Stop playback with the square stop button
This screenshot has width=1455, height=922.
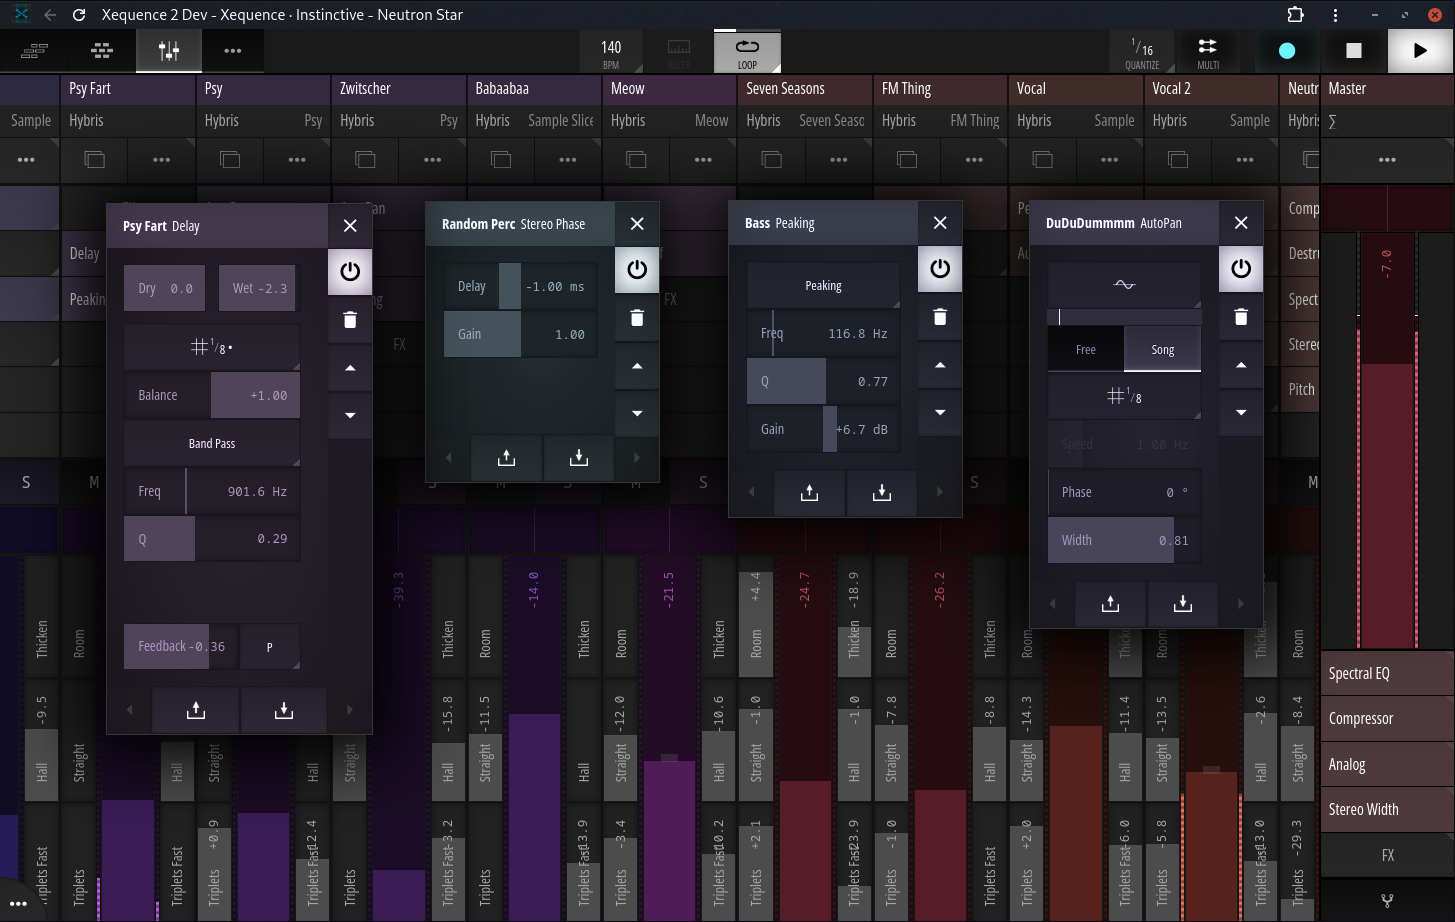[x=1354, y=50]
